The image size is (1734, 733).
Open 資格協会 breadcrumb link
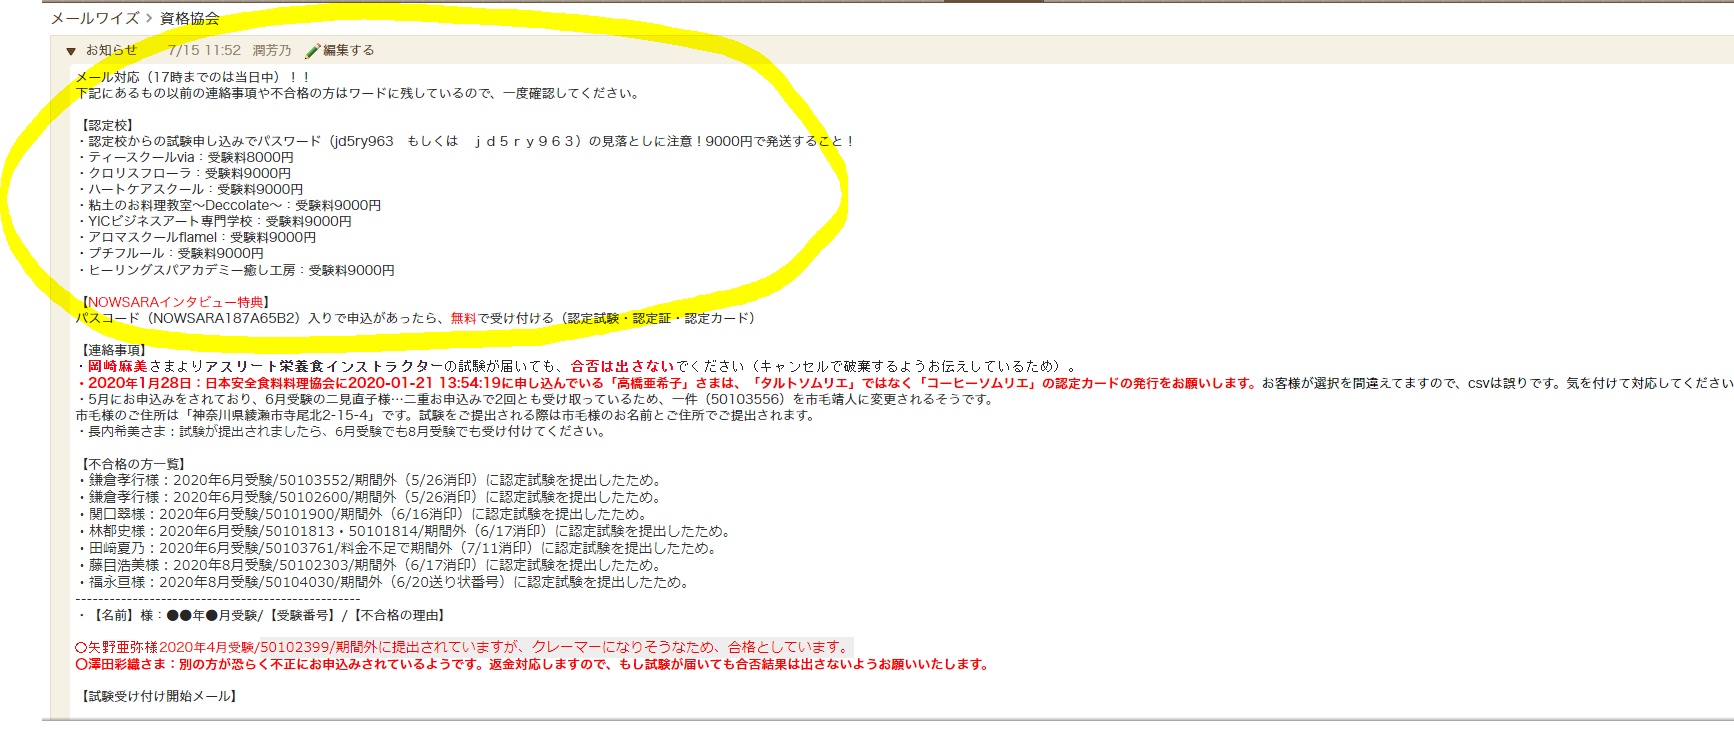189,18
